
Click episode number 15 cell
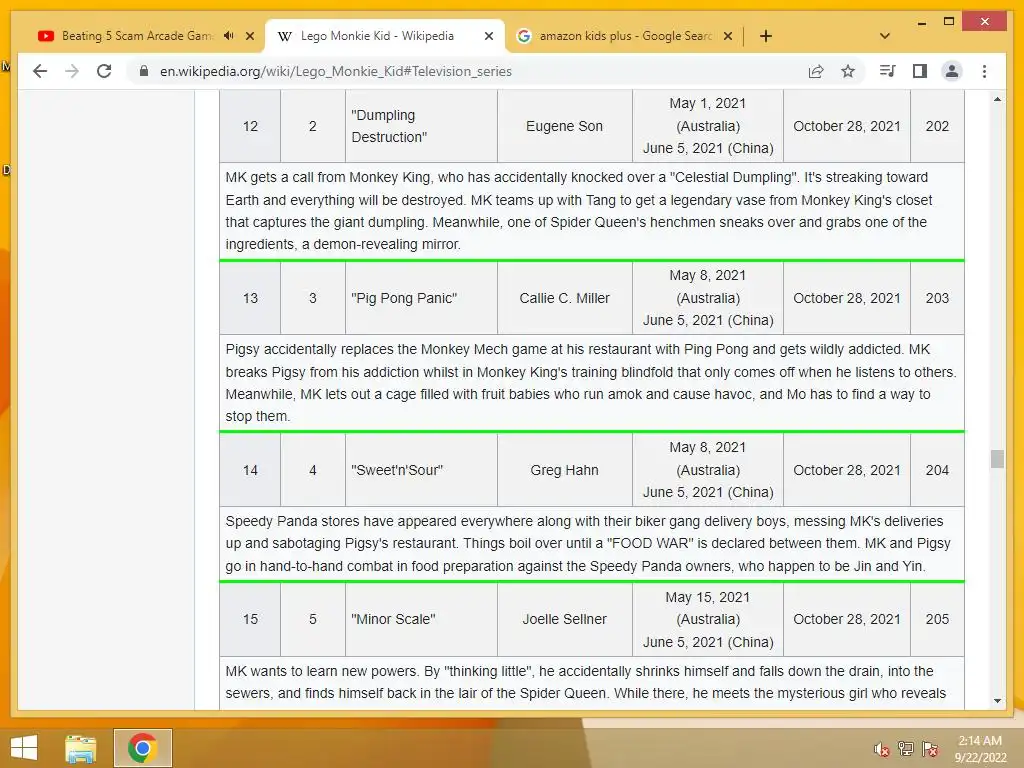(250, 619)
